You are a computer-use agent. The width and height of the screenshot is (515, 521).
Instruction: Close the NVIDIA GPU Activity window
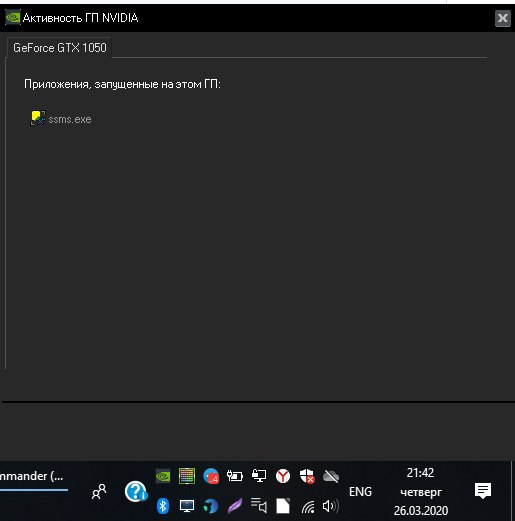click(x=503, y=18)
